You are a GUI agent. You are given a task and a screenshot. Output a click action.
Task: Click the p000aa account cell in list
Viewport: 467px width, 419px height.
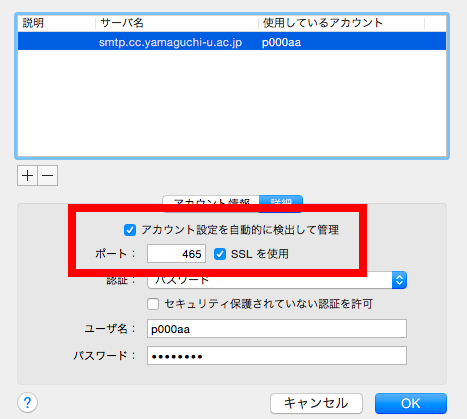click(x=281, y=42)
